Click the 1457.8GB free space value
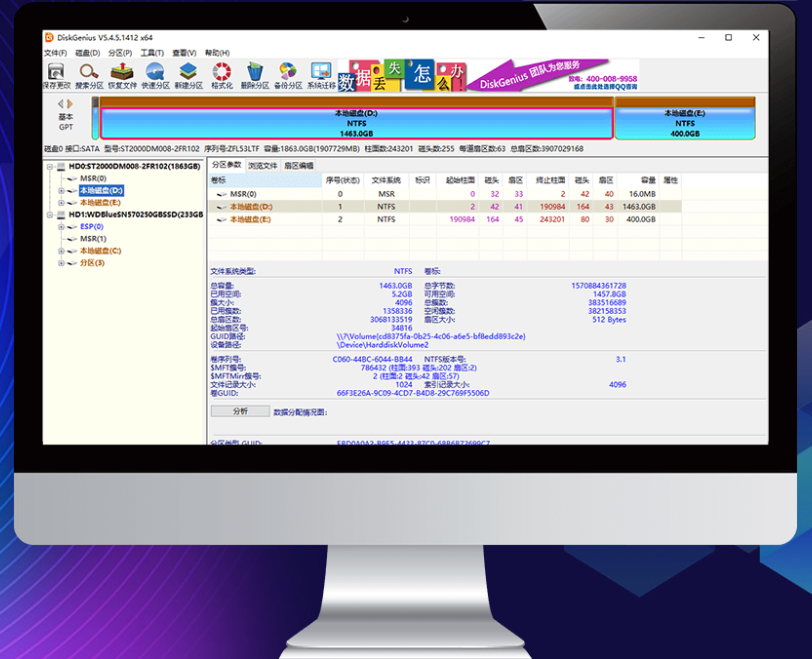Screen dimensions: 812x659 point(610,294)
